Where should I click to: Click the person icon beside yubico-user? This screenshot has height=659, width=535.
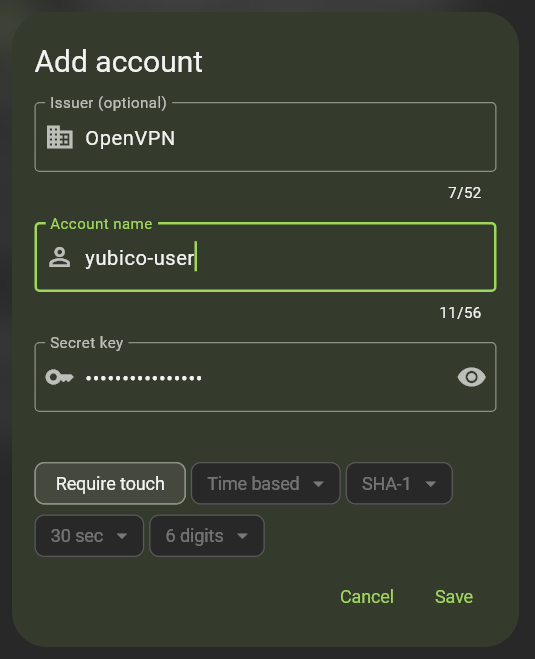click(x=60, y=257)
